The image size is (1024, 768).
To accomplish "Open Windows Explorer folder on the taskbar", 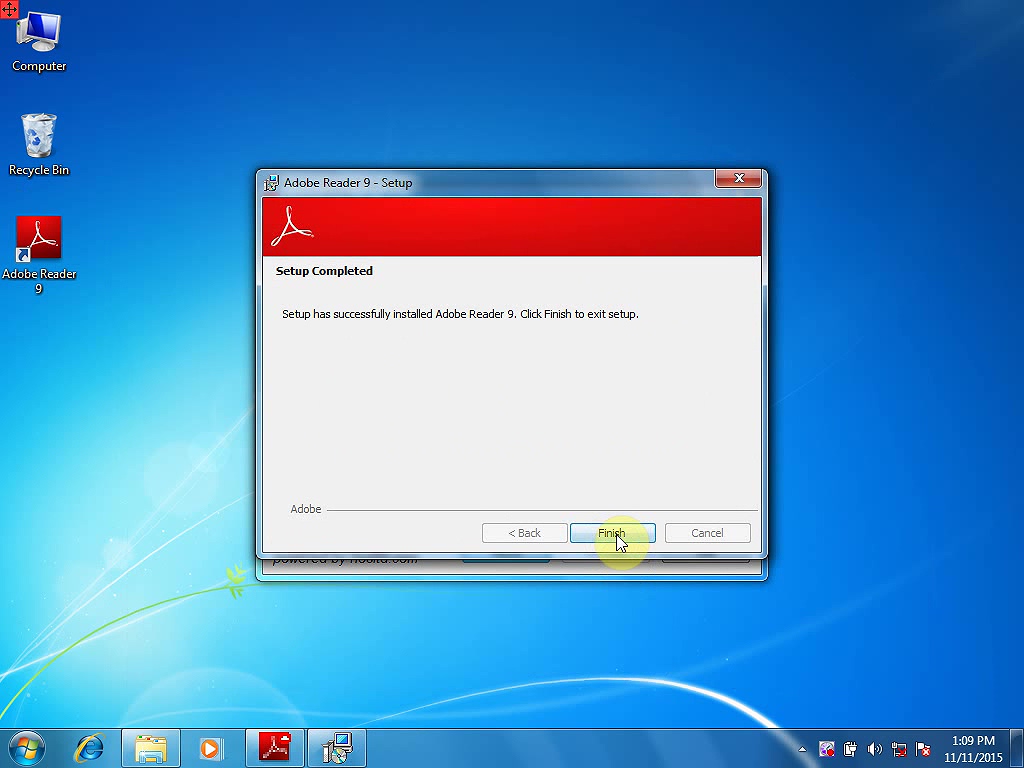I will click(151, 748).
